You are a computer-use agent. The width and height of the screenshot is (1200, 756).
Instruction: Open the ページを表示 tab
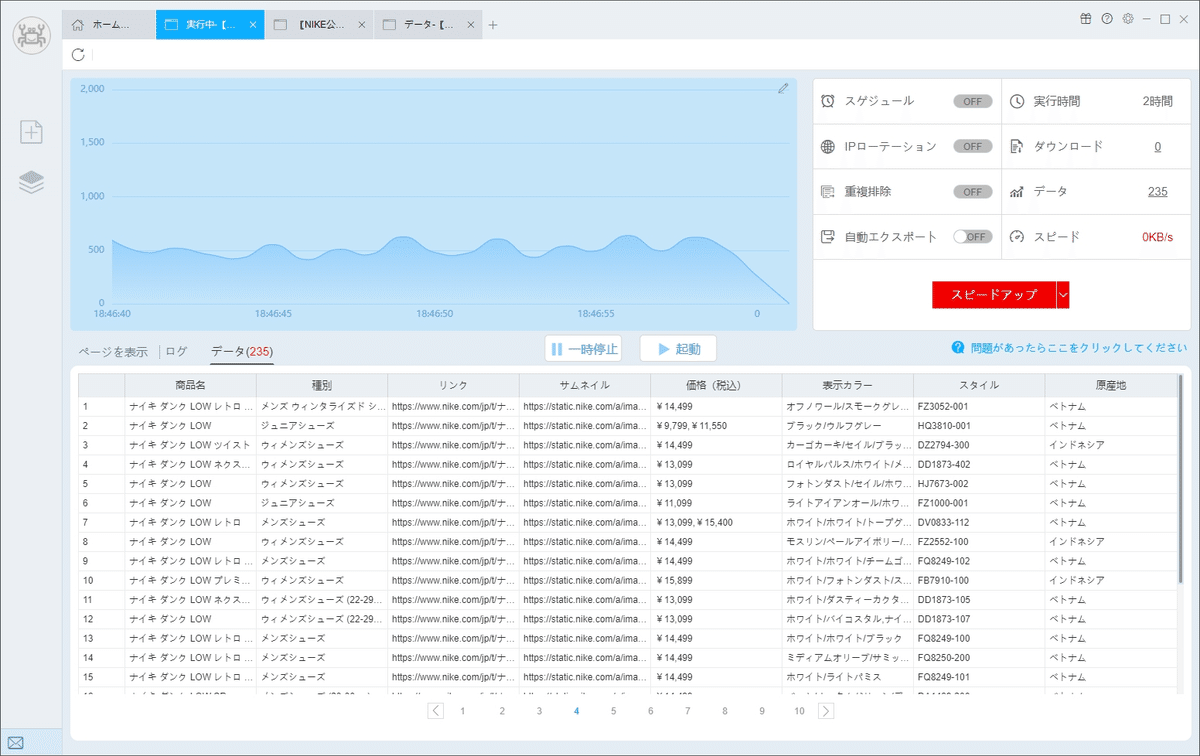(x=113, y=351)
